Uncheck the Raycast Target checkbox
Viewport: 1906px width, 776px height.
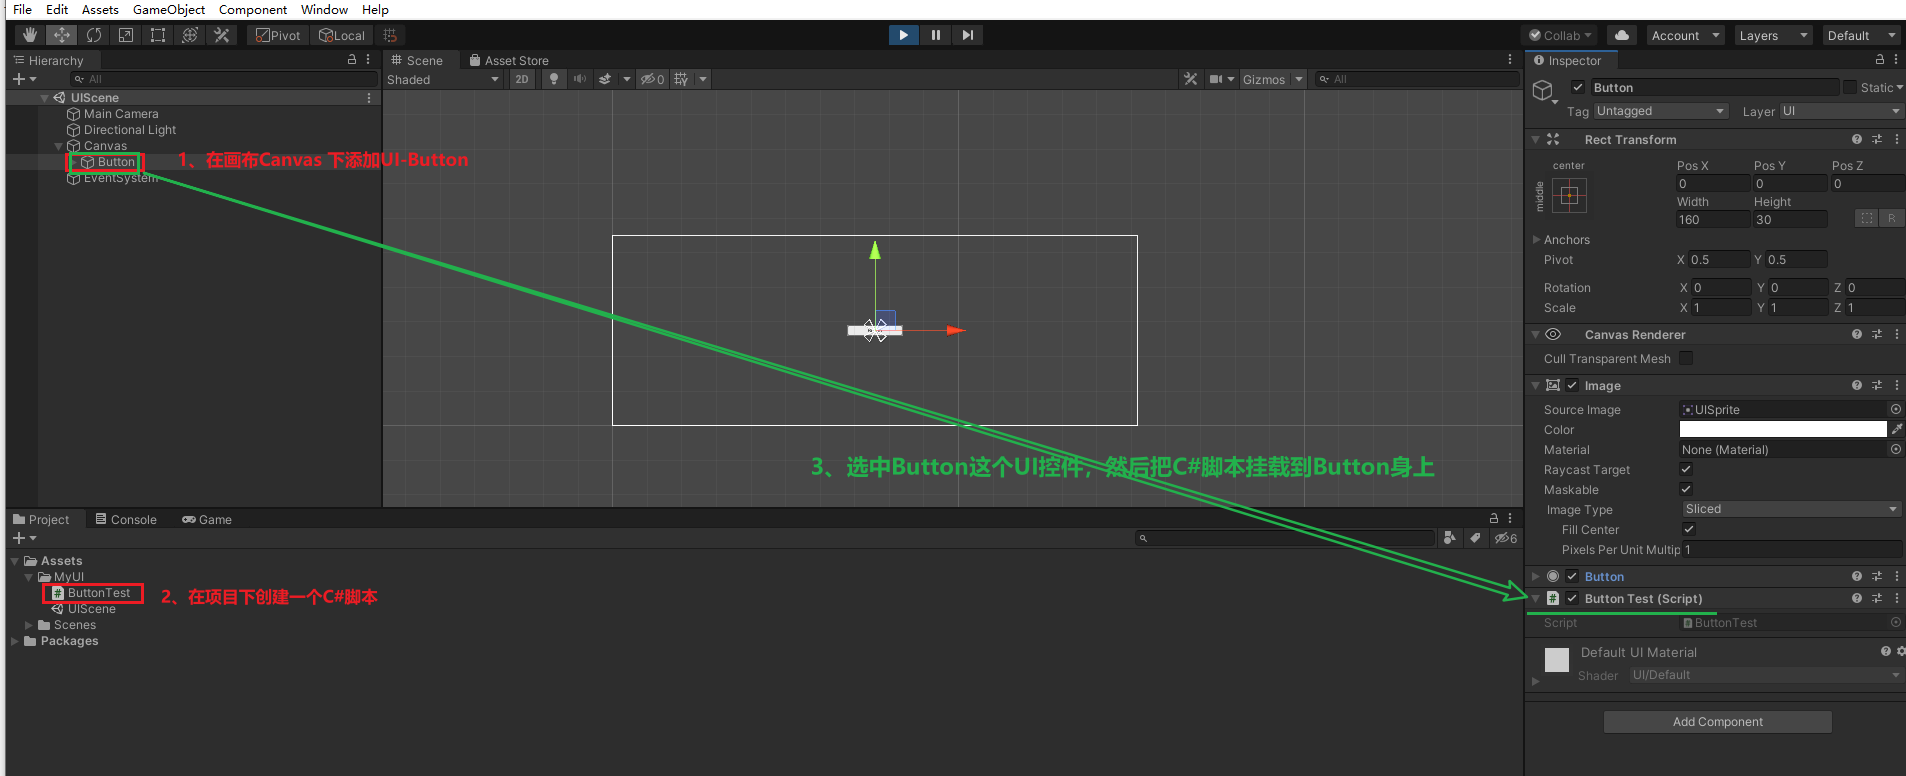coord(1686,470)
